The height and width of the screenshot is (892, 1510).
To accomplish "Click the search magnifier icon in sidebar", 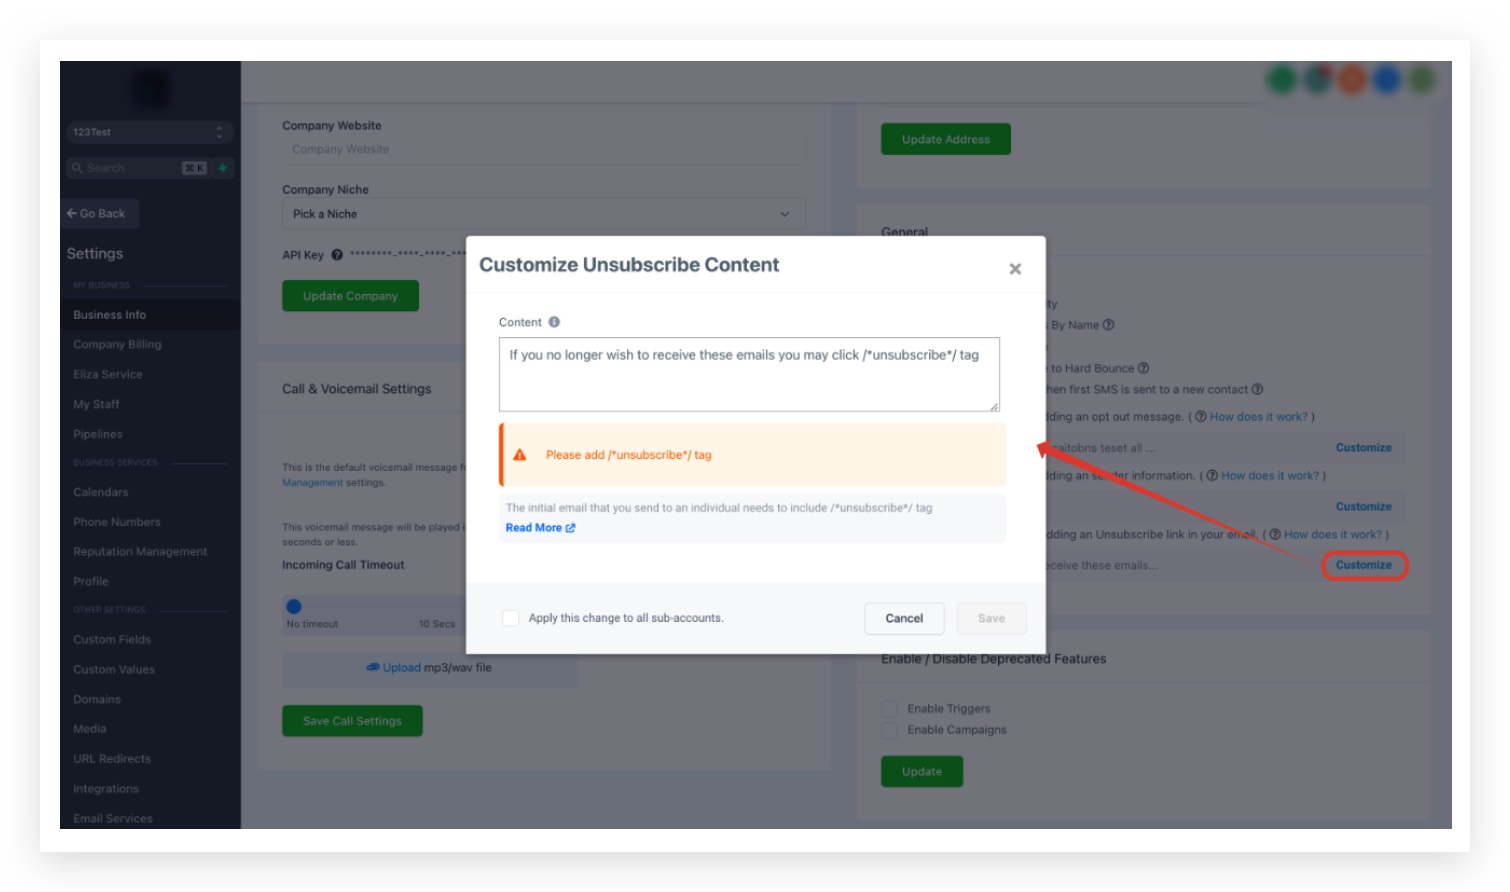I will click(x=77, y=168).
